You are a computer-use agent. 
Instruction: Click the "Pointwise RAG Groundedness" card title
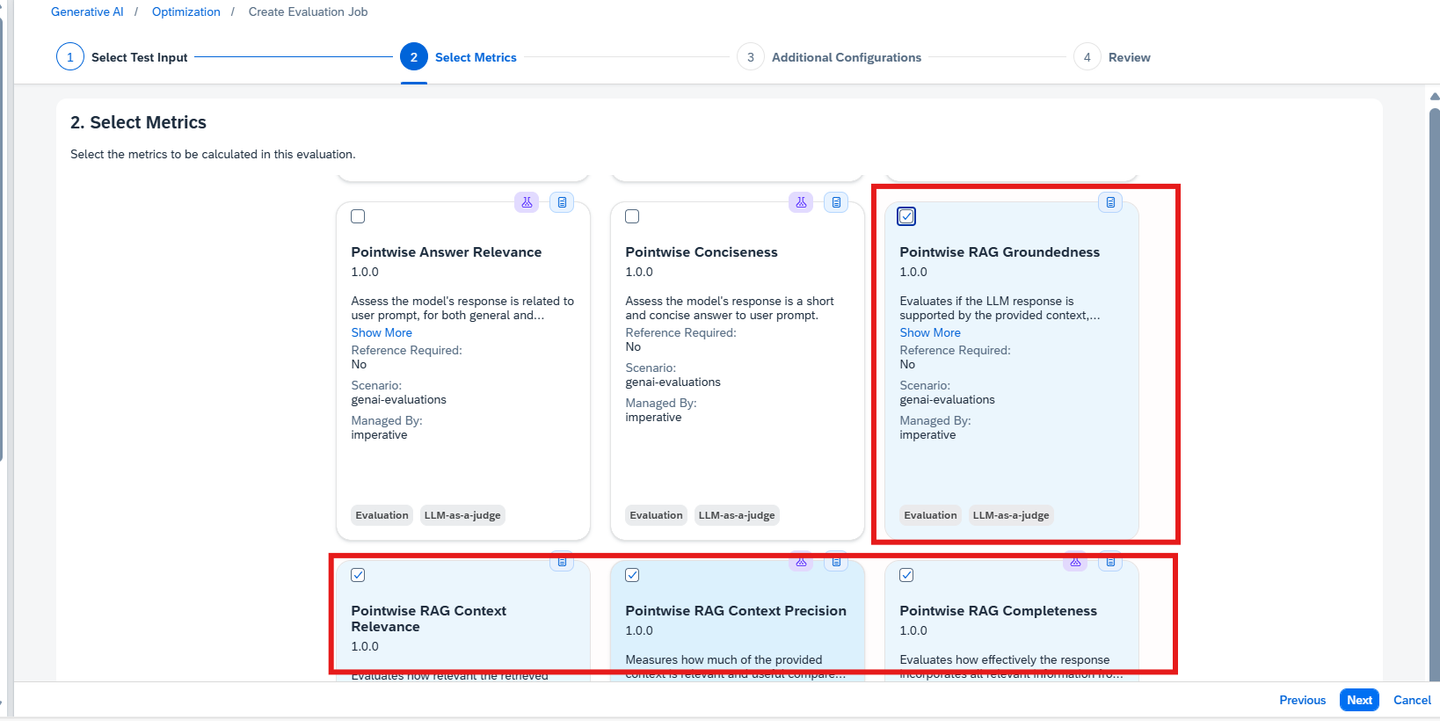(999, 252)
